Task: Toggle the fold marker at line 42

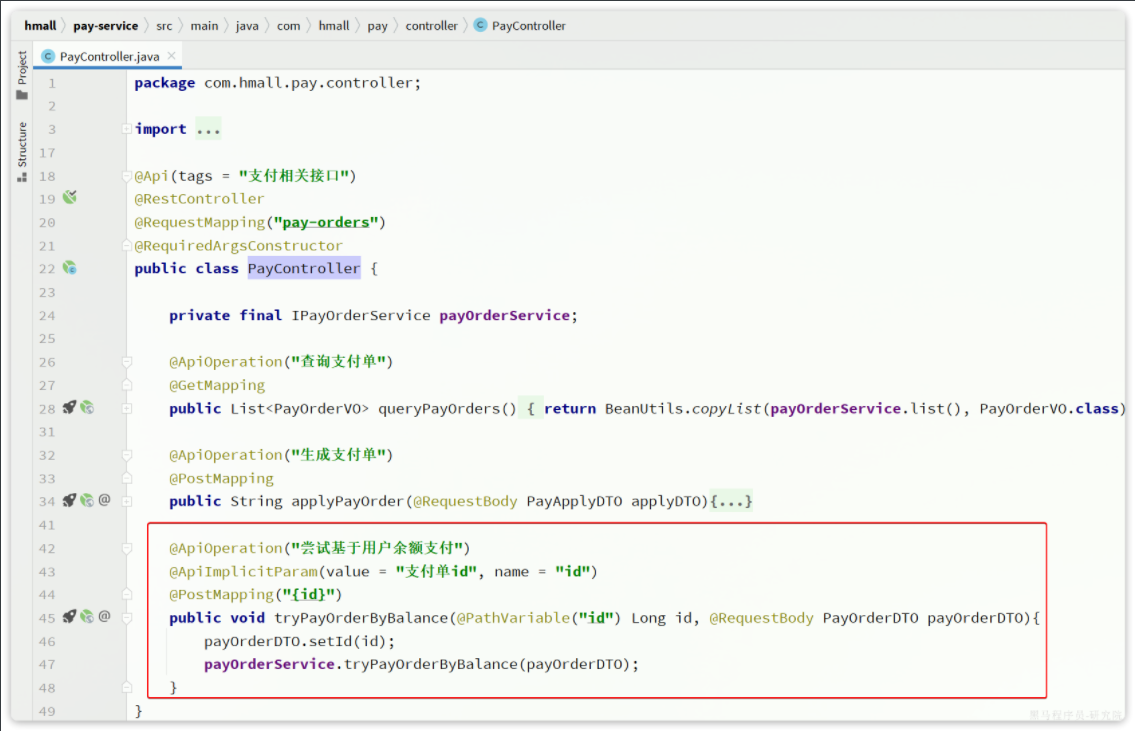Action: click(127, 549)
